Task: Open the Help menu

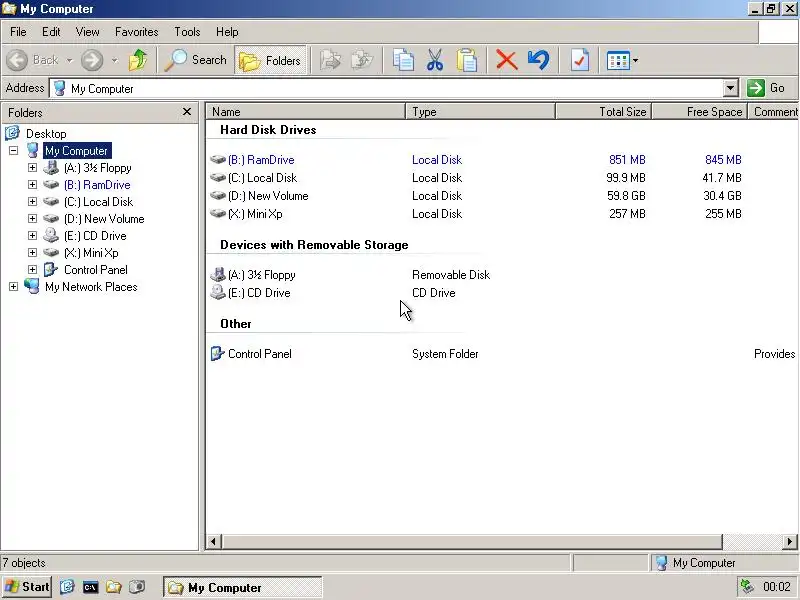Action: [x=227, y=32]
